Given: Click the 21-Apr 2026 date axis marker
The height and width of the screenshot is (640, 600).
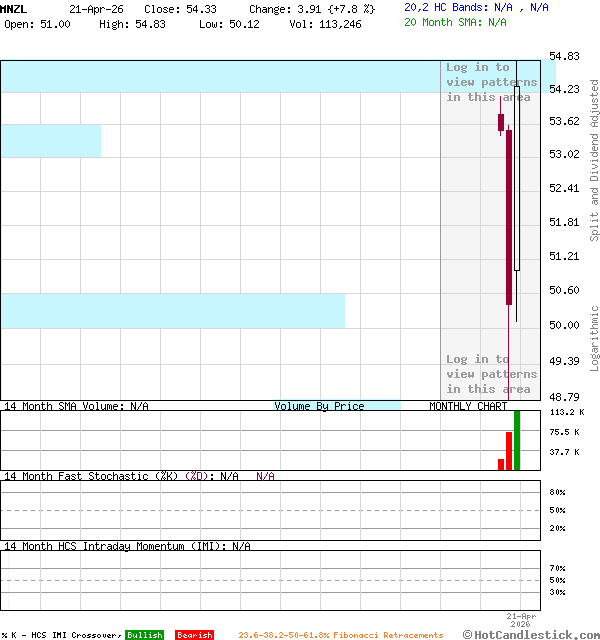Looking at the screenshot, I should (x=521, y=620).
